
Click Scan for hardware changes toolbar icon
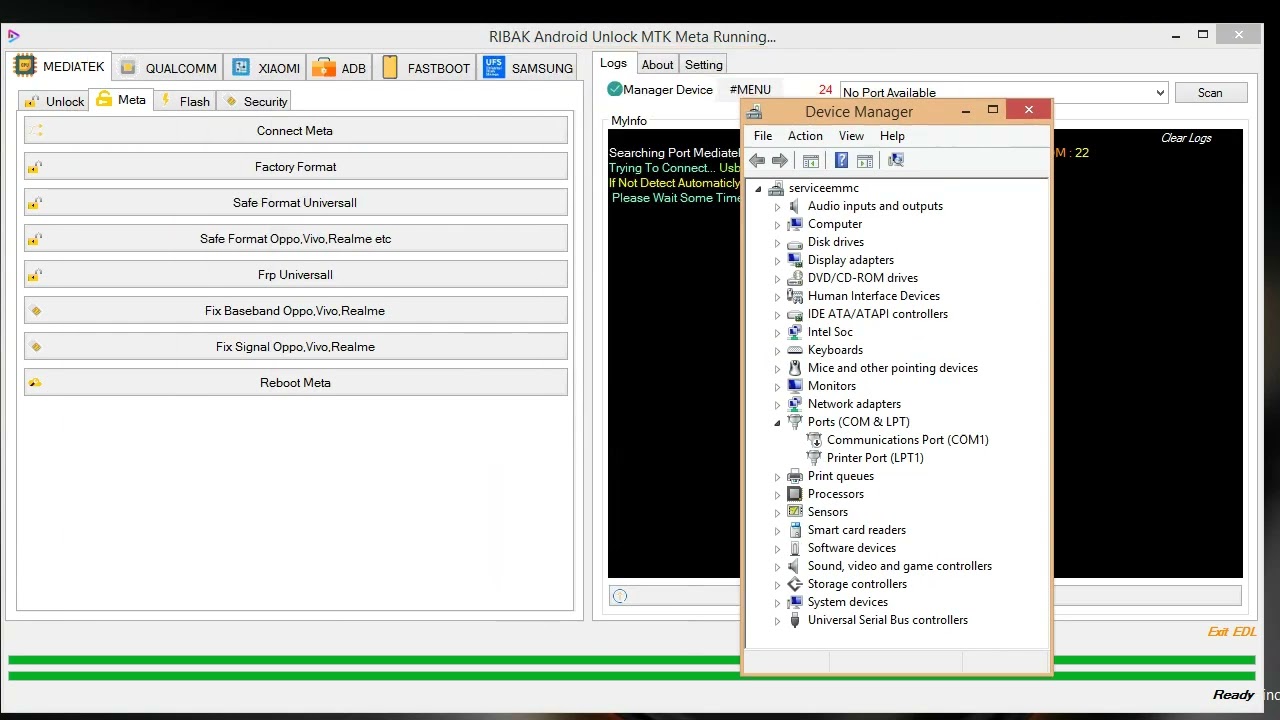(896, 160)
